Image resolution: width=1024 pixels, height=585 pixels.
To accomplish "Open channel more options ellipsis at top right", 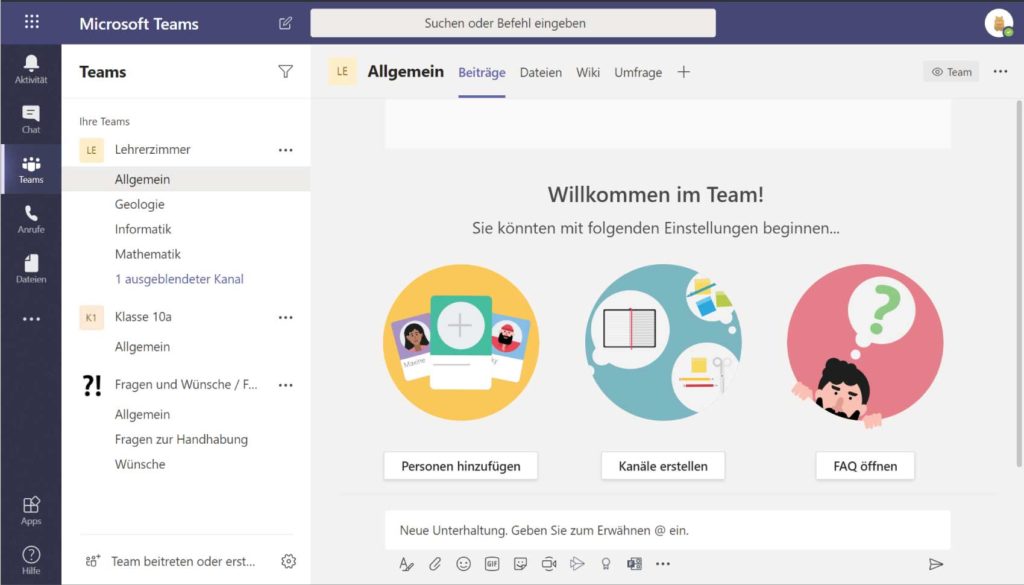I will (x=1000, y=72).
